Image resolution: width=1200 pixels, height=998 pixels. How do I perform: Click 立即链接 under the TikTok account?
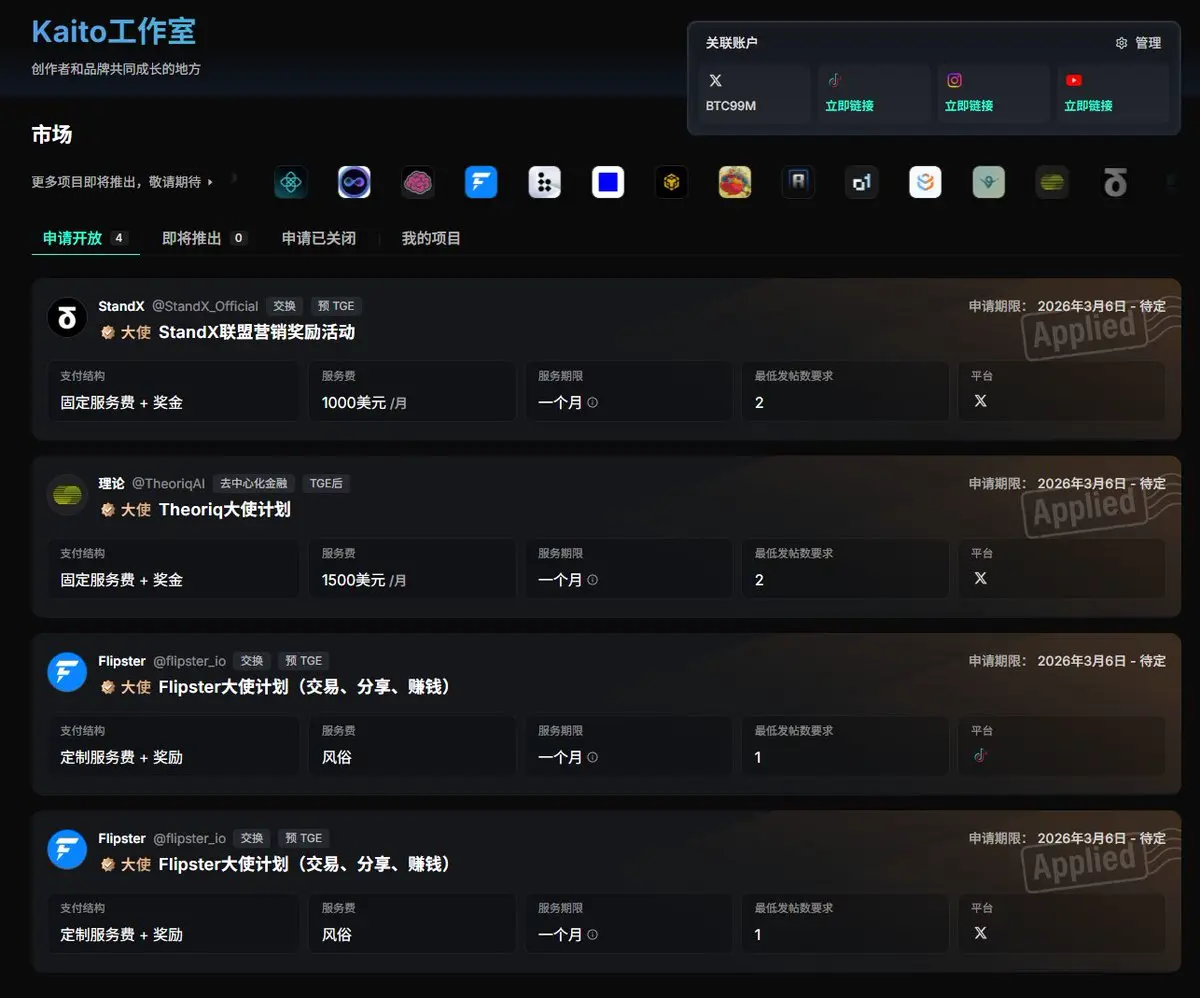(849, 105)
